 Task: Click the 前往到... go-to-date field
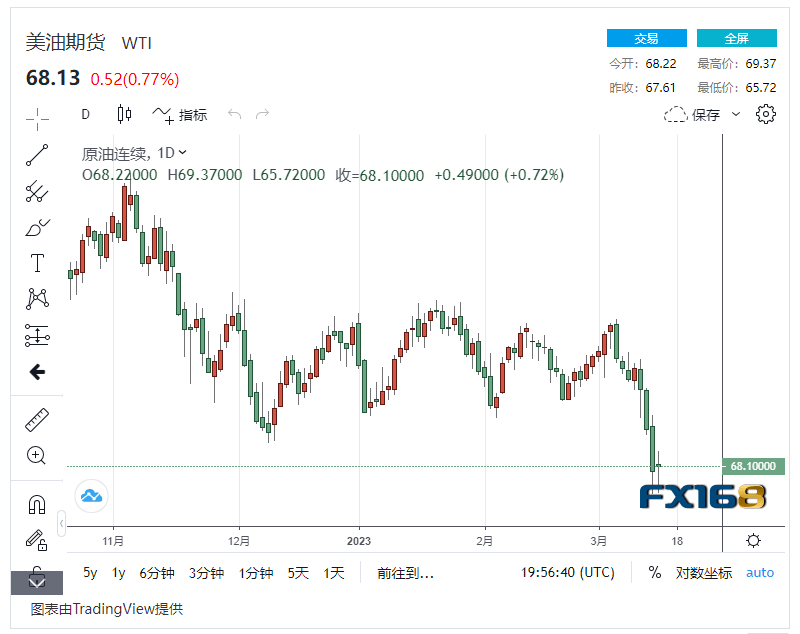coord(405,573)
